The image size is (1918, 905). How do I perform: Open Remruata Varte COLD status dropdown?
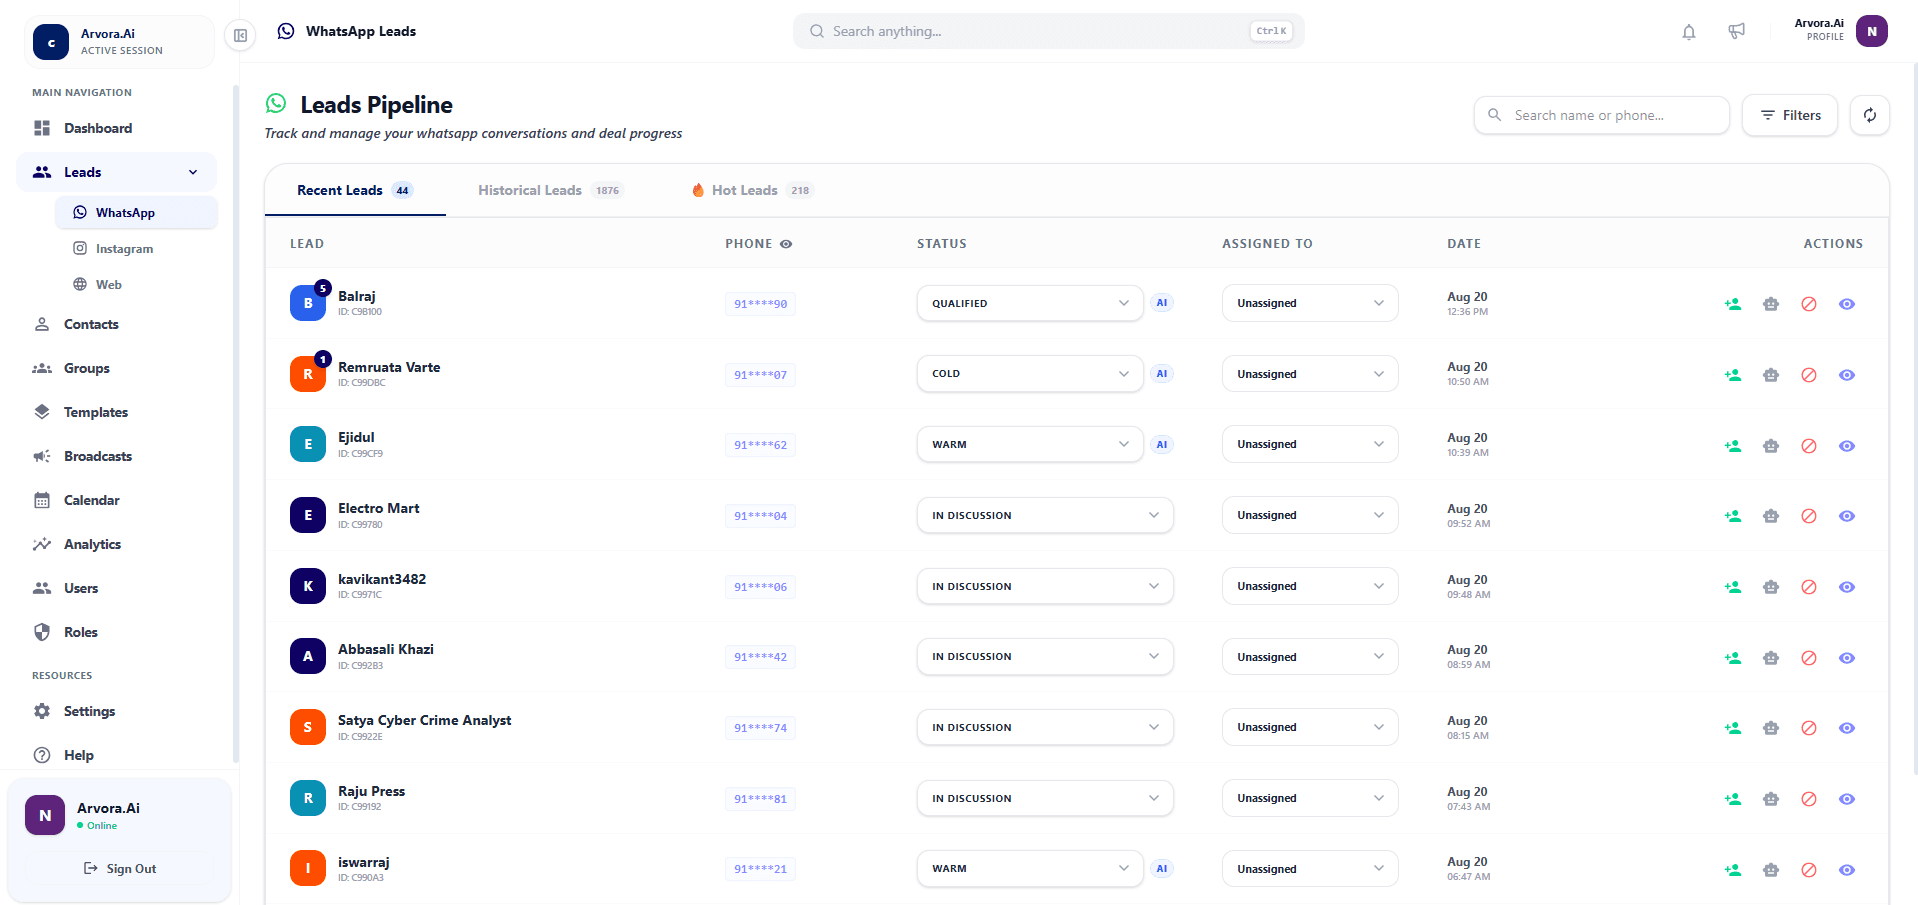tap(1030, 374)
